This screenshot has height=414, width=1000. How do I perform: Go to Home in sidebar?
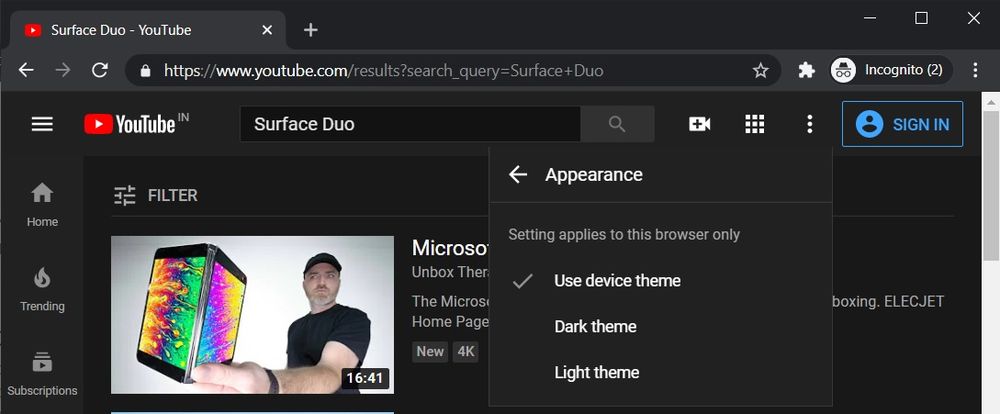point(42,204)
